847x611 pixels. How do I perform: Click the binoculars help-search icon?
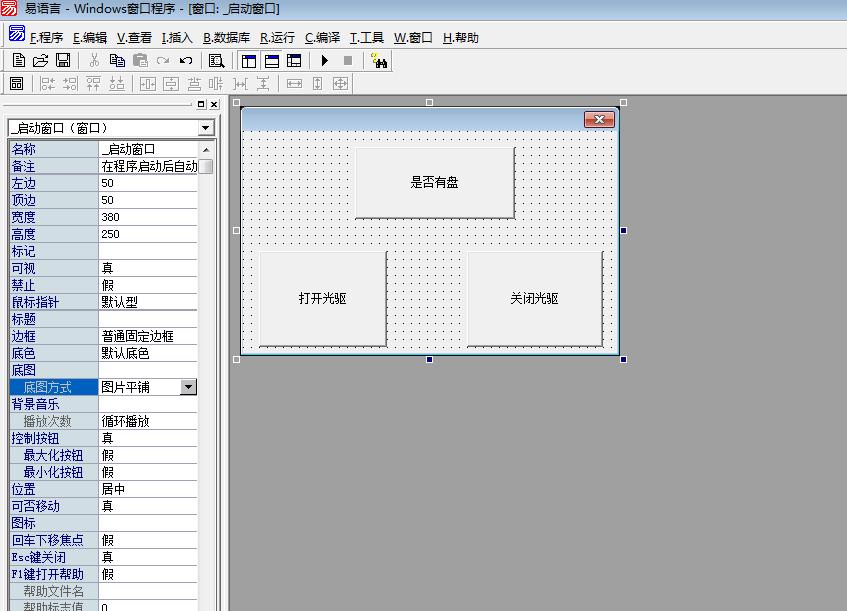click(379, 61)
